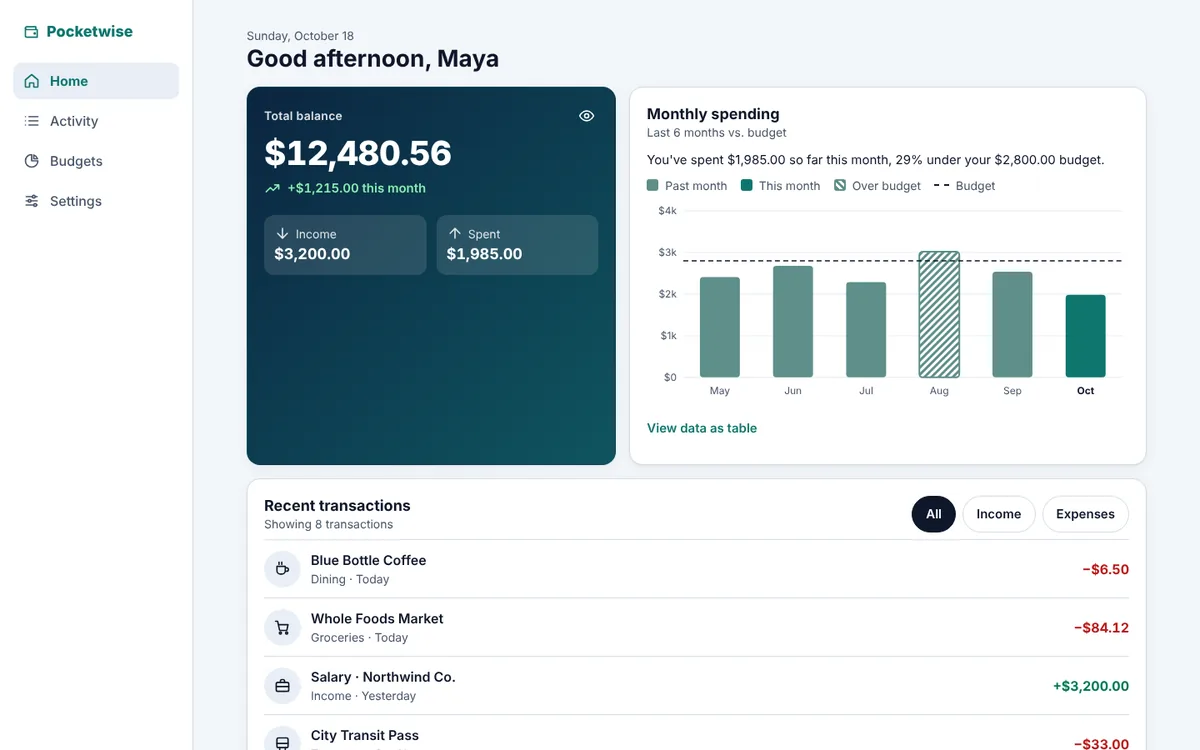1200x750 pixels.
Task: Filter transactions by Income
Action: point(998,514)
